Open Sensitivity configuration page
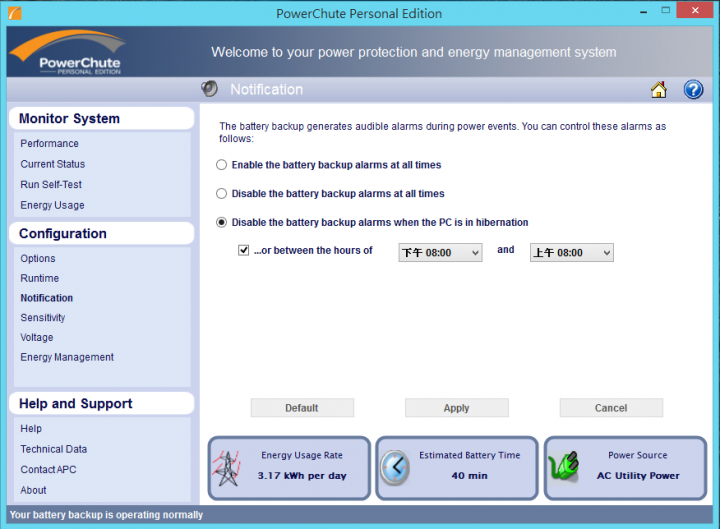This screenshot has height=529, width=720. point(43,318)
